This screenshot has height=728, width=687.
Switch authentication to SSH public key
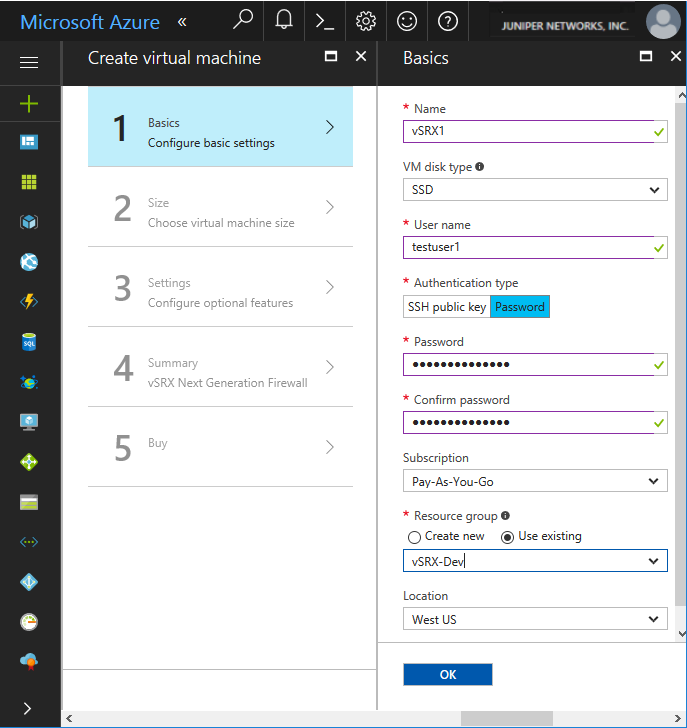click(x=446, y=307)
